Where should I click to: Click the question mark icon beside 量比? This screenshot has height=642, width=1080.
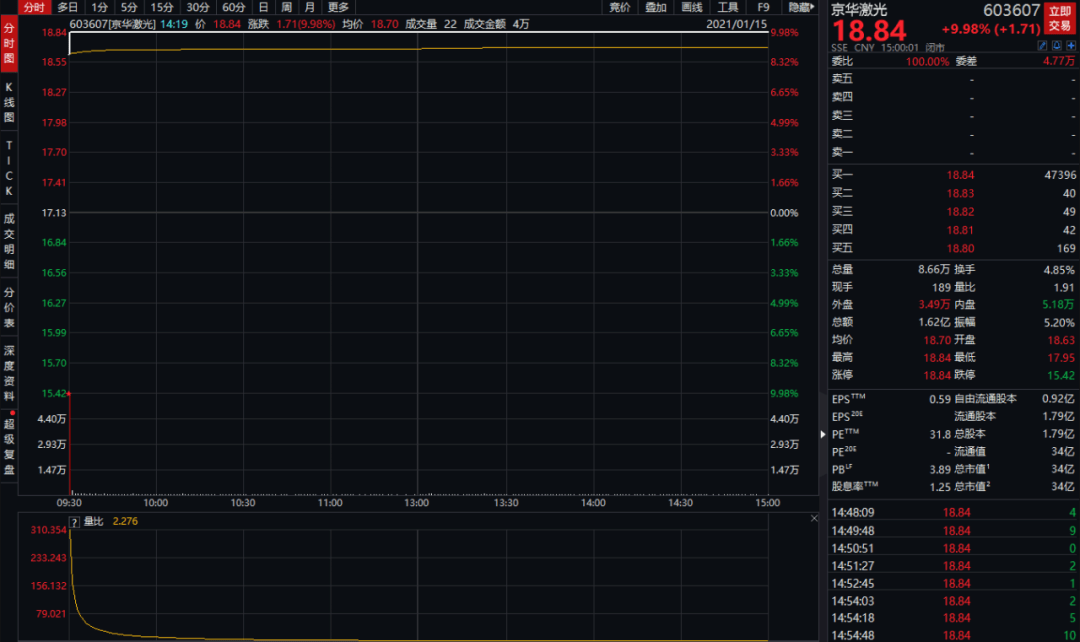(x=74, y=522)
